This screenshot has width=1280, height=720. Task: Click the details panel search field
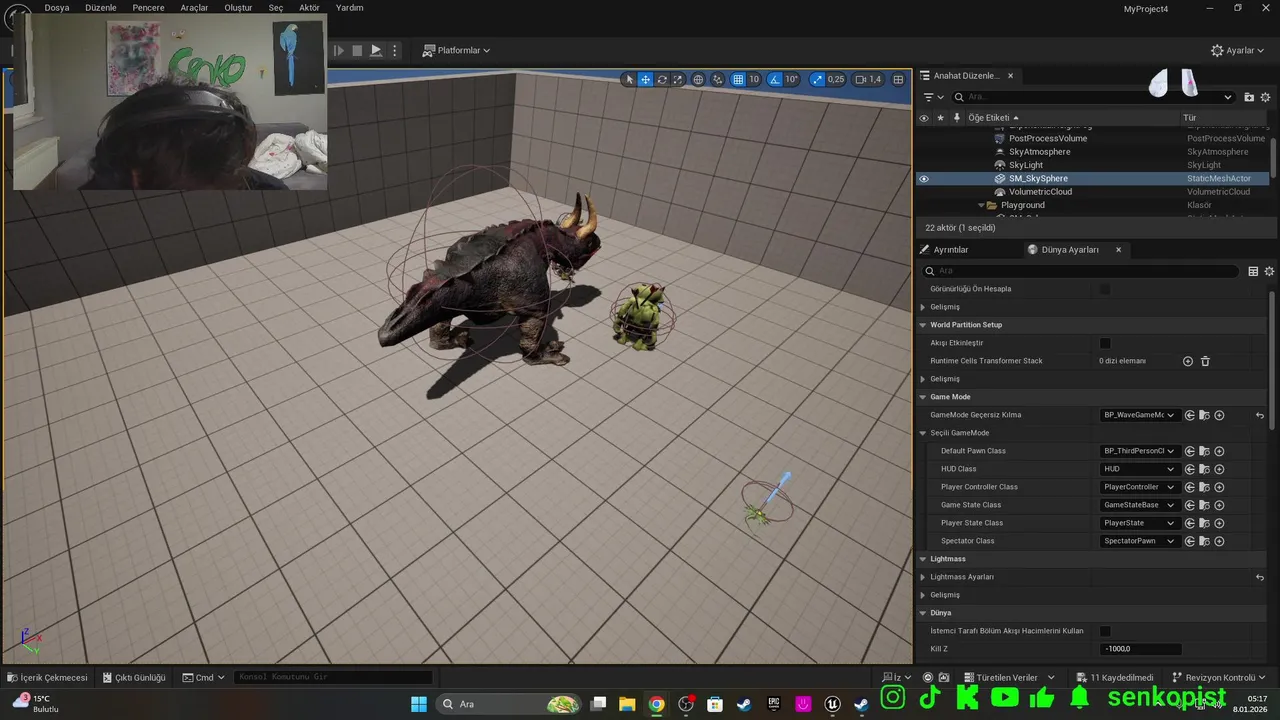[x=1082, y=271]
